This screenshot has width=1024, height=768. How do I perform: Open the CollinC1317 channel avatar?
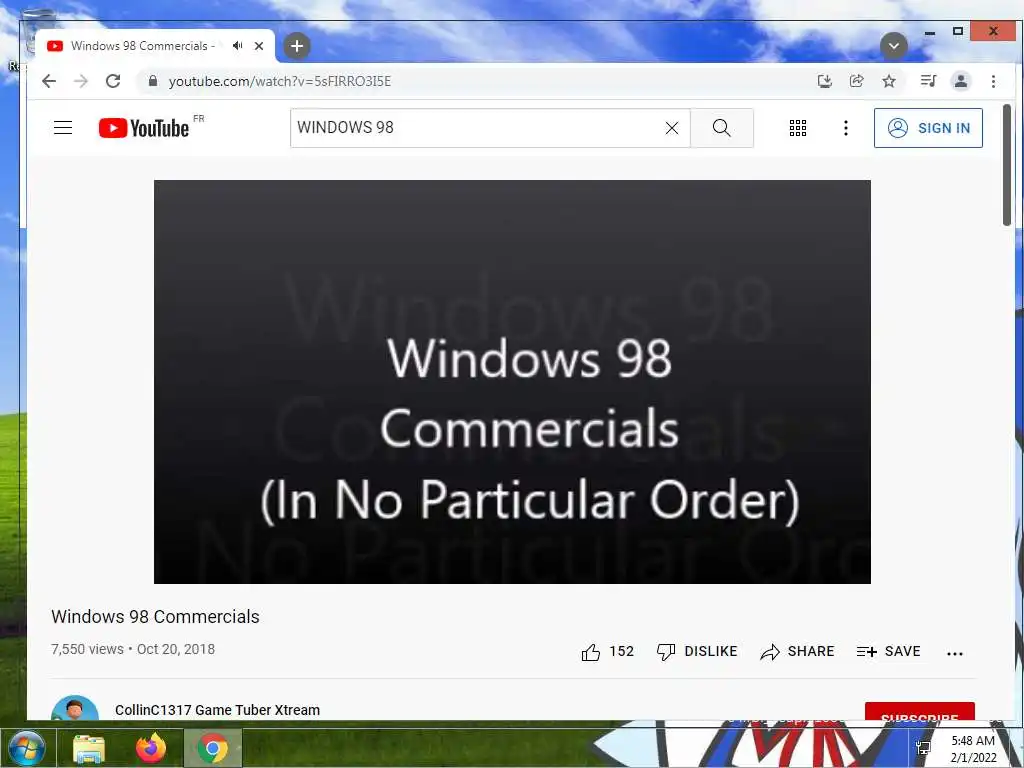click(x=75, y=708)
